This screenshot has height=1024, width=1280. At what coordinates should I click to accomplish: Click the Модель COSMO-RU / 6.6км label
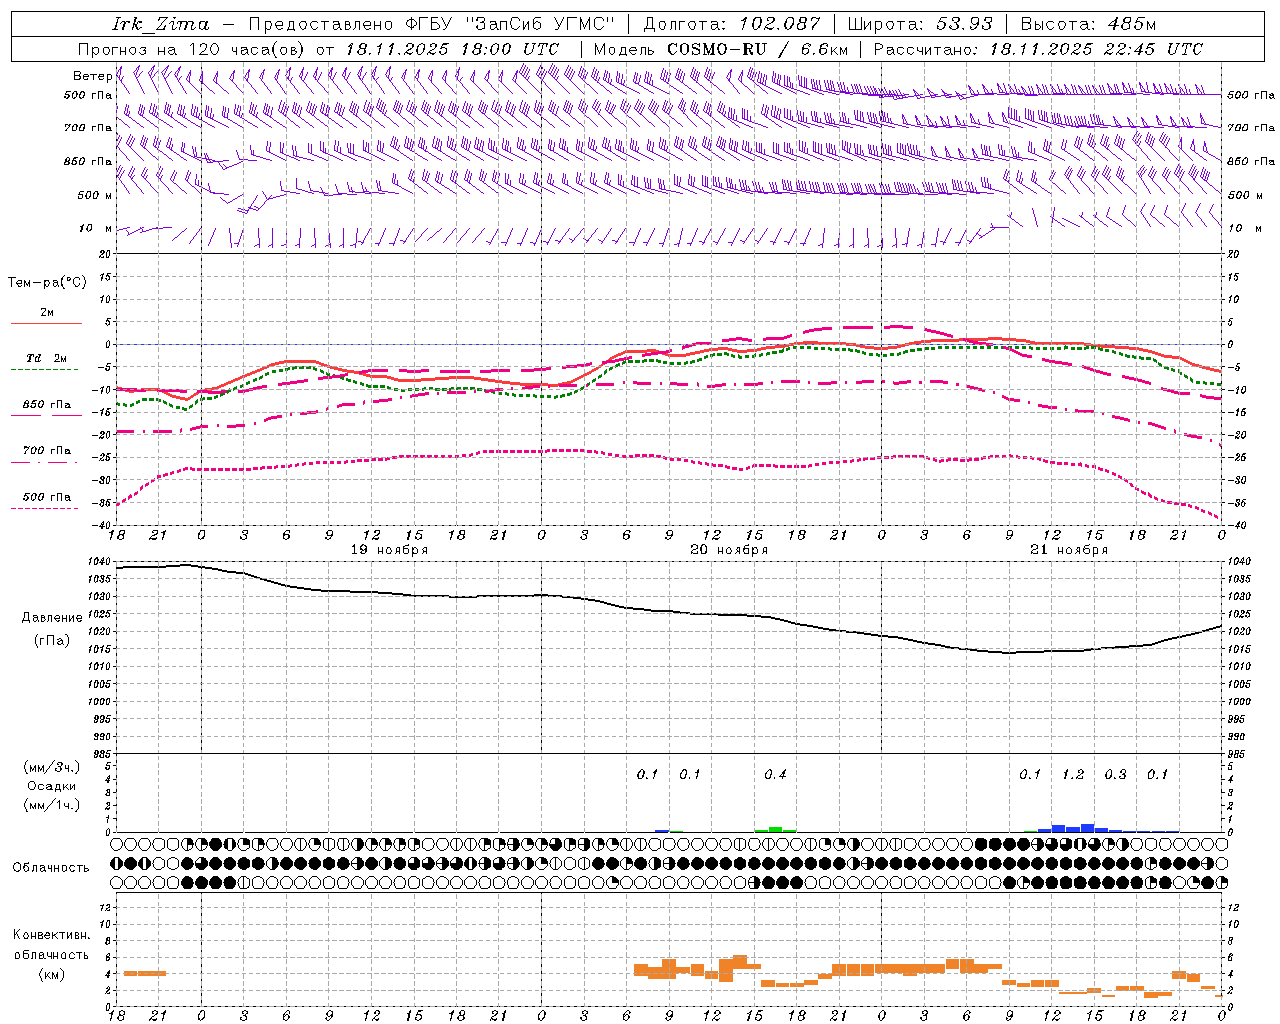click(x=720, y=49)
